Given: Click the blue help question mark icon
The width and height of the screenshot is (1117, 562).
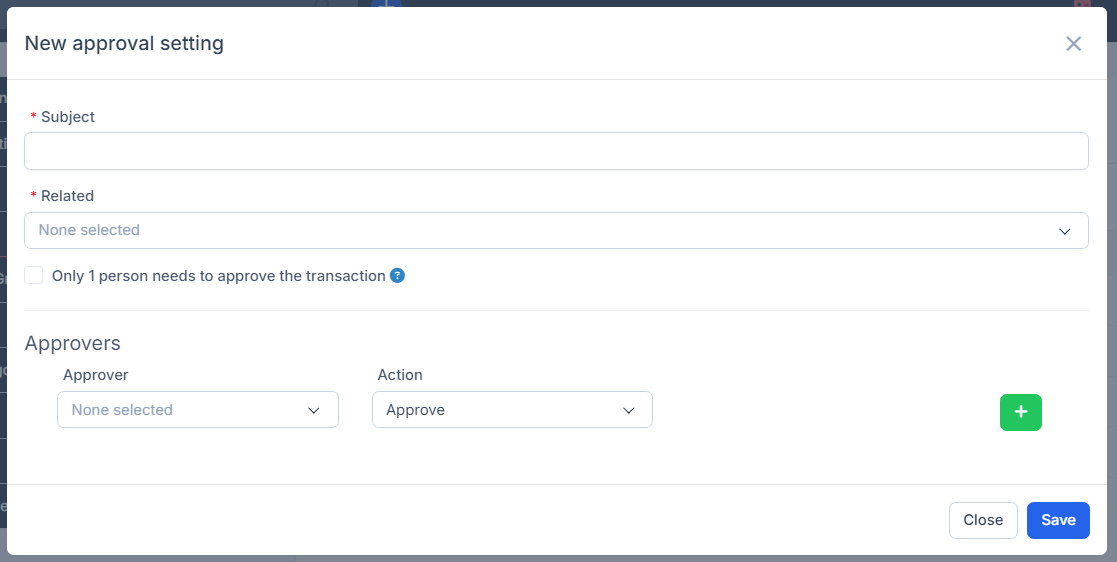Looking at the screenshot, I should [397, 276].
